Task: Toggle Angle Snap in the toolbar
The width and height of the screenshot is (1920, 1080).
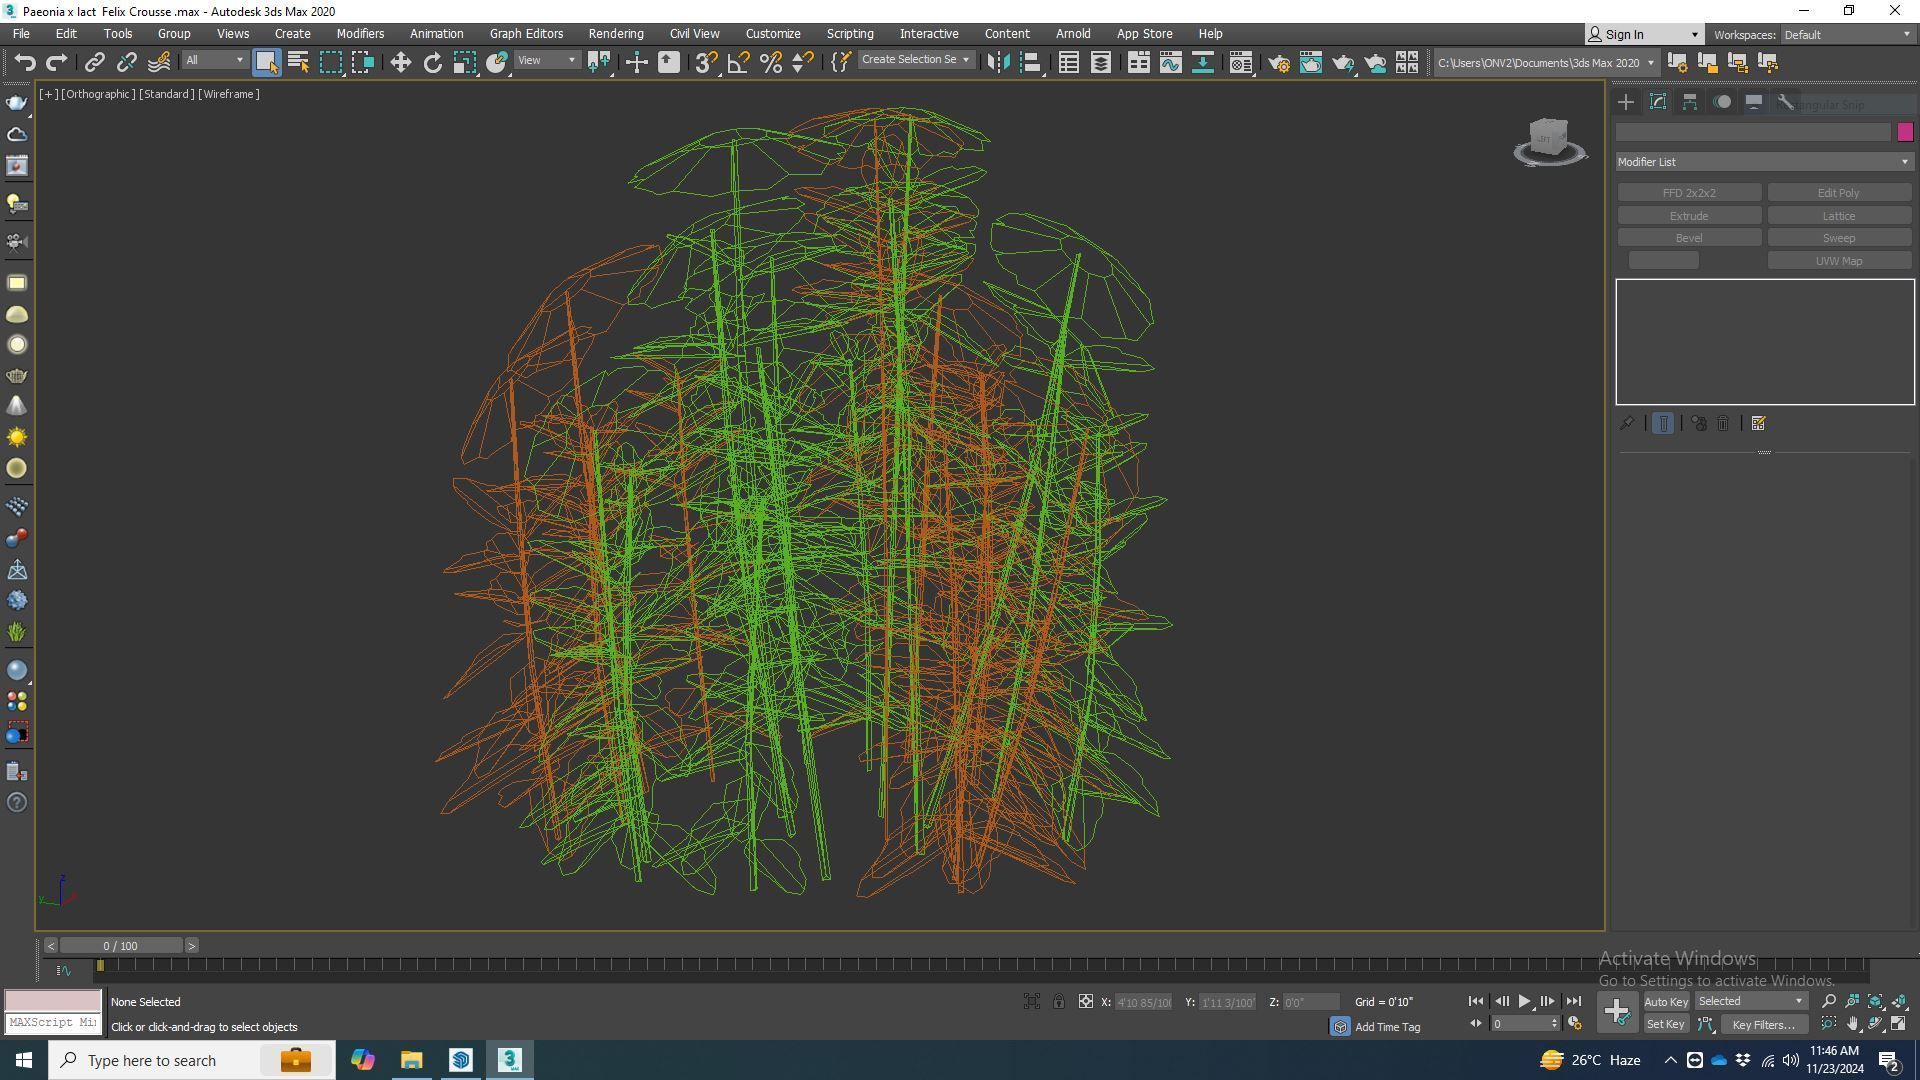Action: tap(738, 62)
